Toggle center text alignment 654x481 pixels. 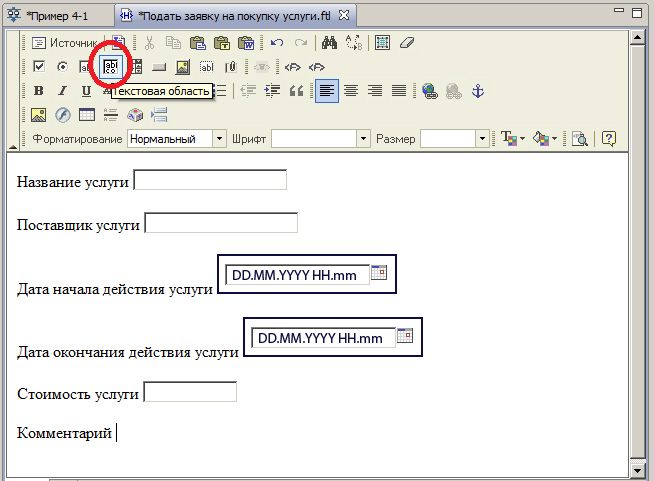351,91
